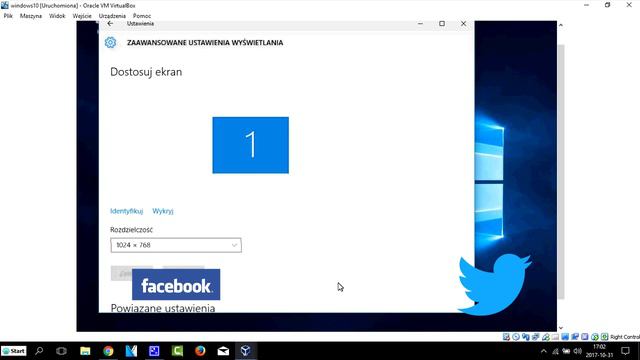Image resolution: width=640 pixels, height=360 pixels.
Task: Switch to VirtualBox taskbar icon
Action: pyautogui.click(x=245, y=351)
